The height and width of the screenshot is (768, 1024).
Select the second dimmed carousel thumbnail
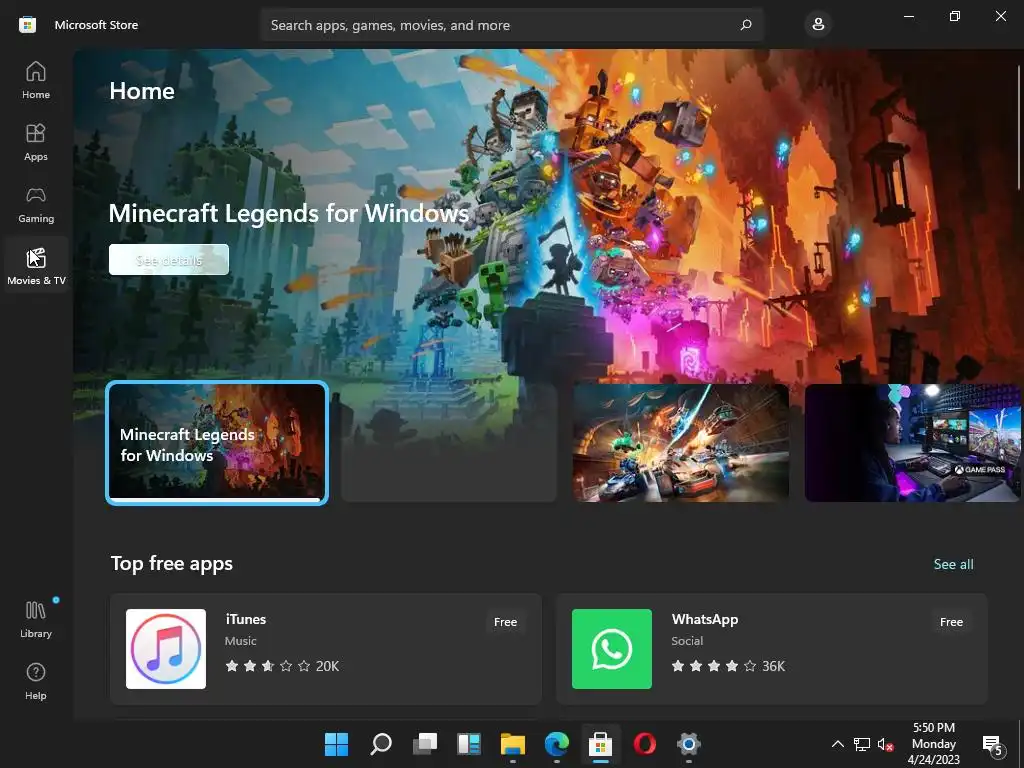[x=449, y=443]
